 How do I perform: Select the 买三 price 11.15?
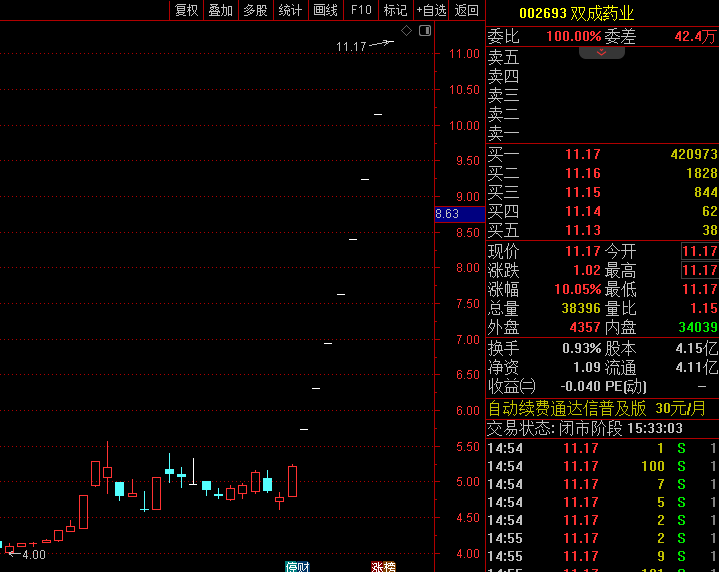coord(582,192)
